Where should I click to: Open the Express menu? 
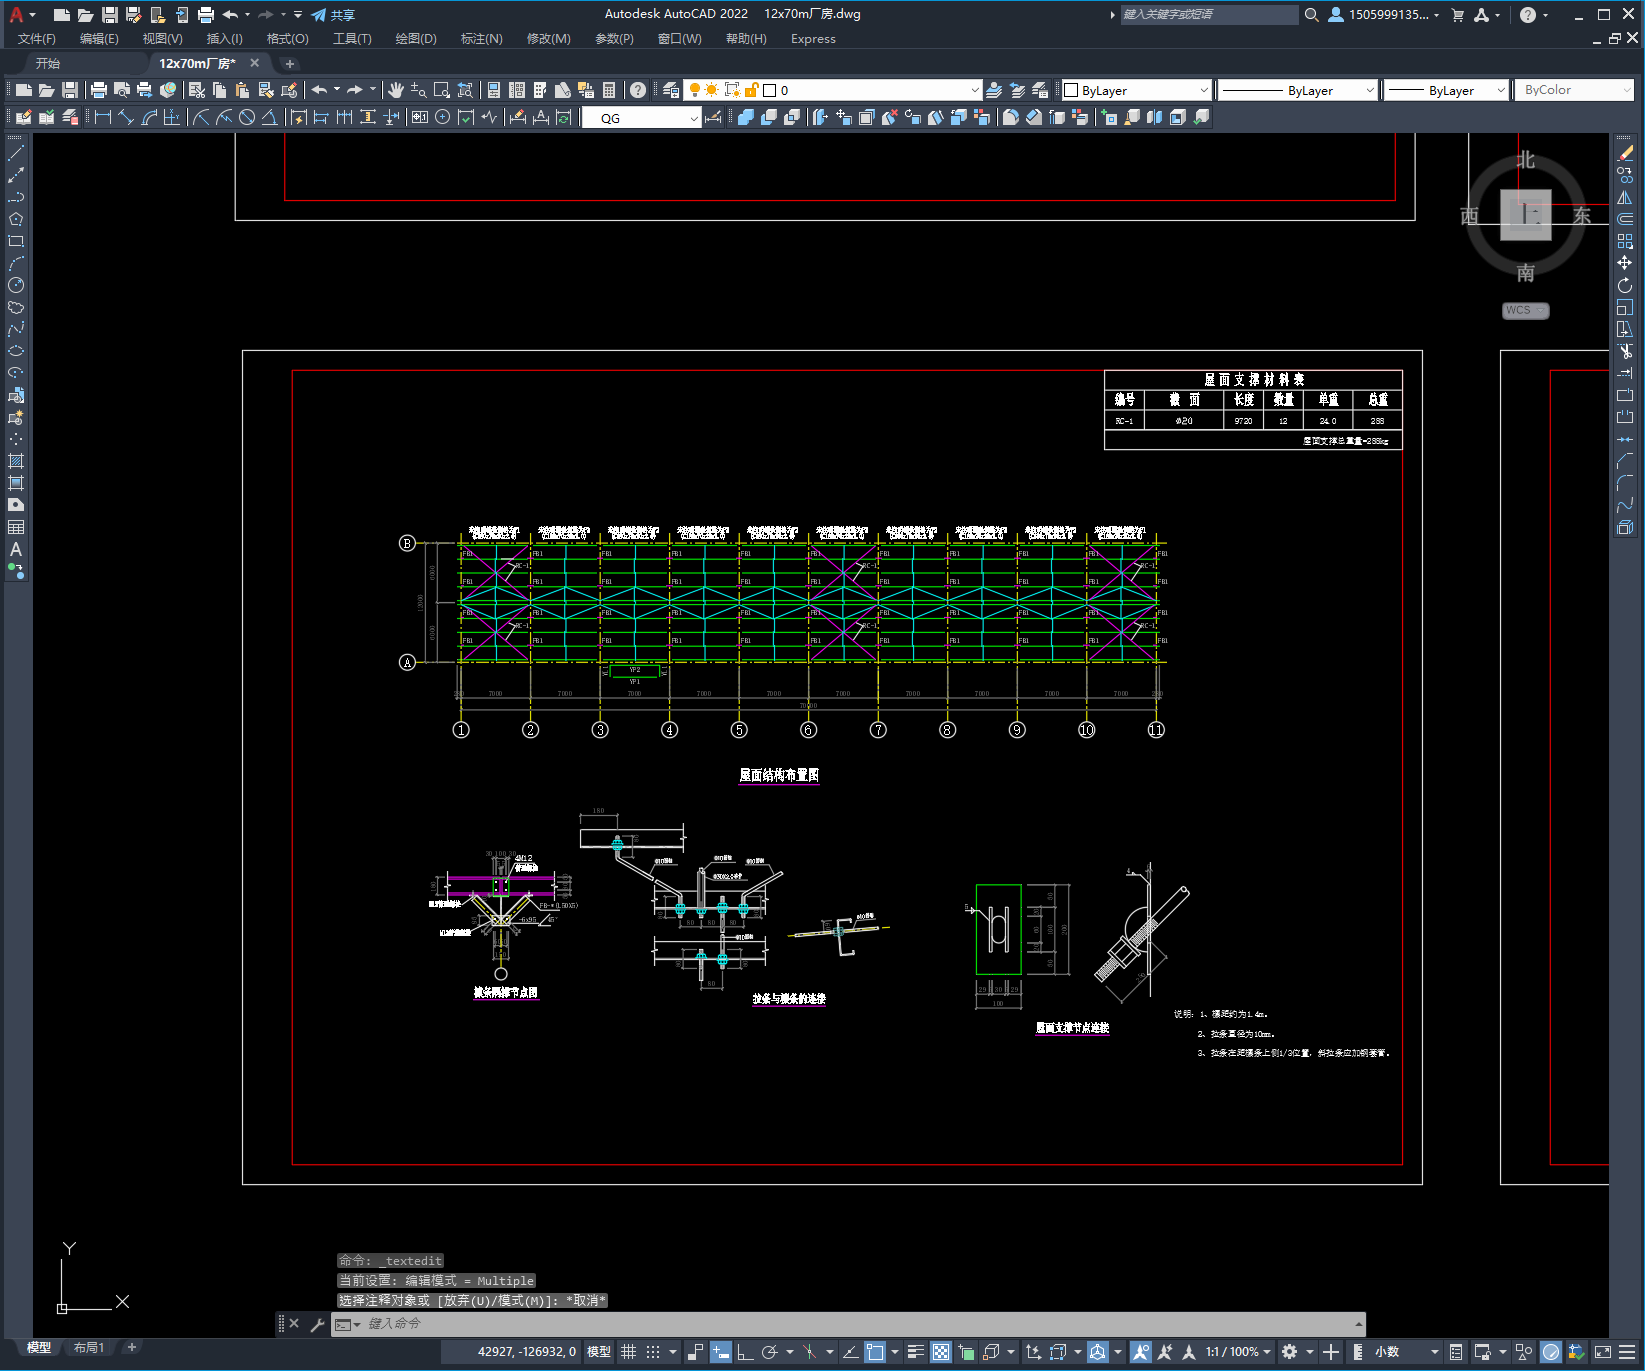(813, 39)
